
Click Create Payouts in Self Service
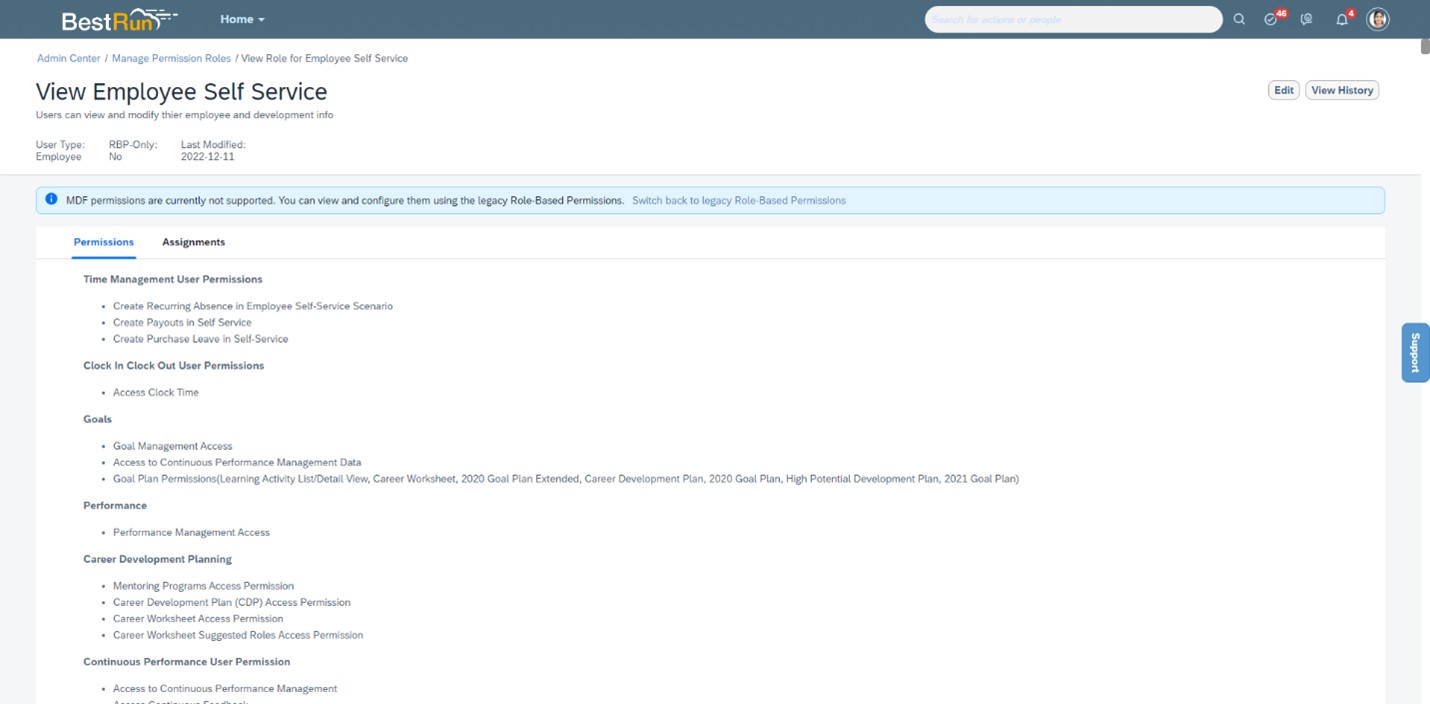click(182, 322)
